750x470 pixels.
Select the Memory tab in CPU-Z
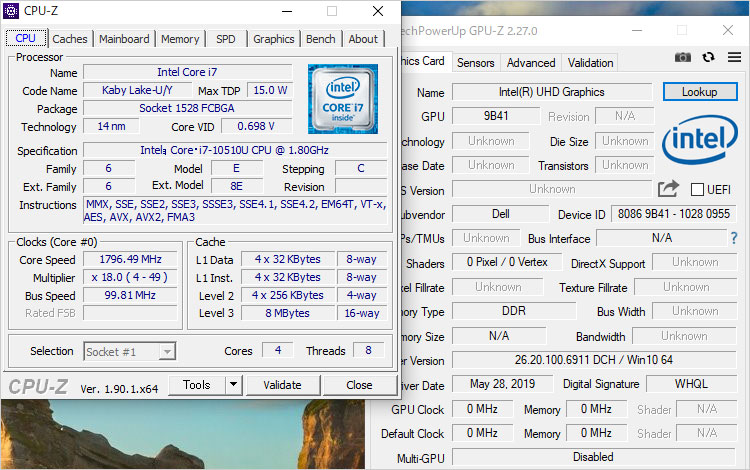coord(180,39)
